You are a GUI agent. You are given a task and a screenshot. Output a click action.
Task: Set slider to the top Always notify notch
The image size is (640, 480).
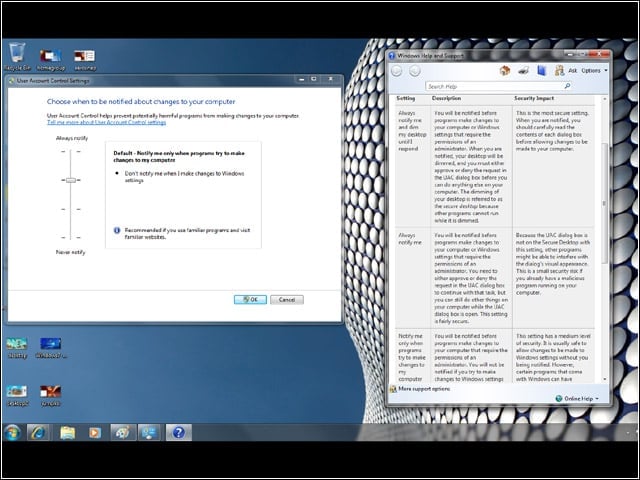pyautogui.click(x=71, y=151)
